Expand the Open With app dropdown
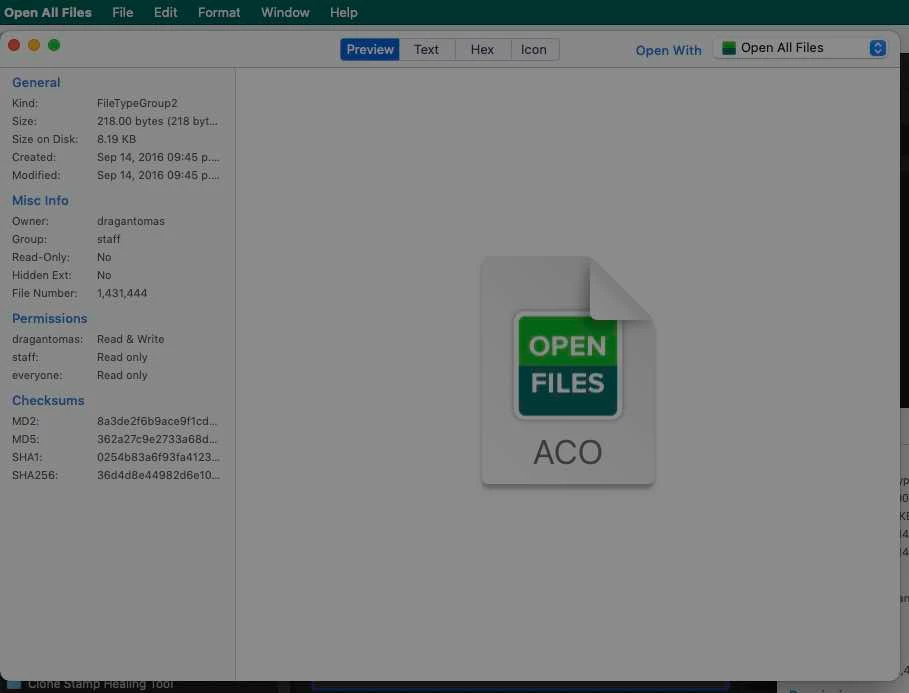Screen dimensions: 909x693 [803, 48]
